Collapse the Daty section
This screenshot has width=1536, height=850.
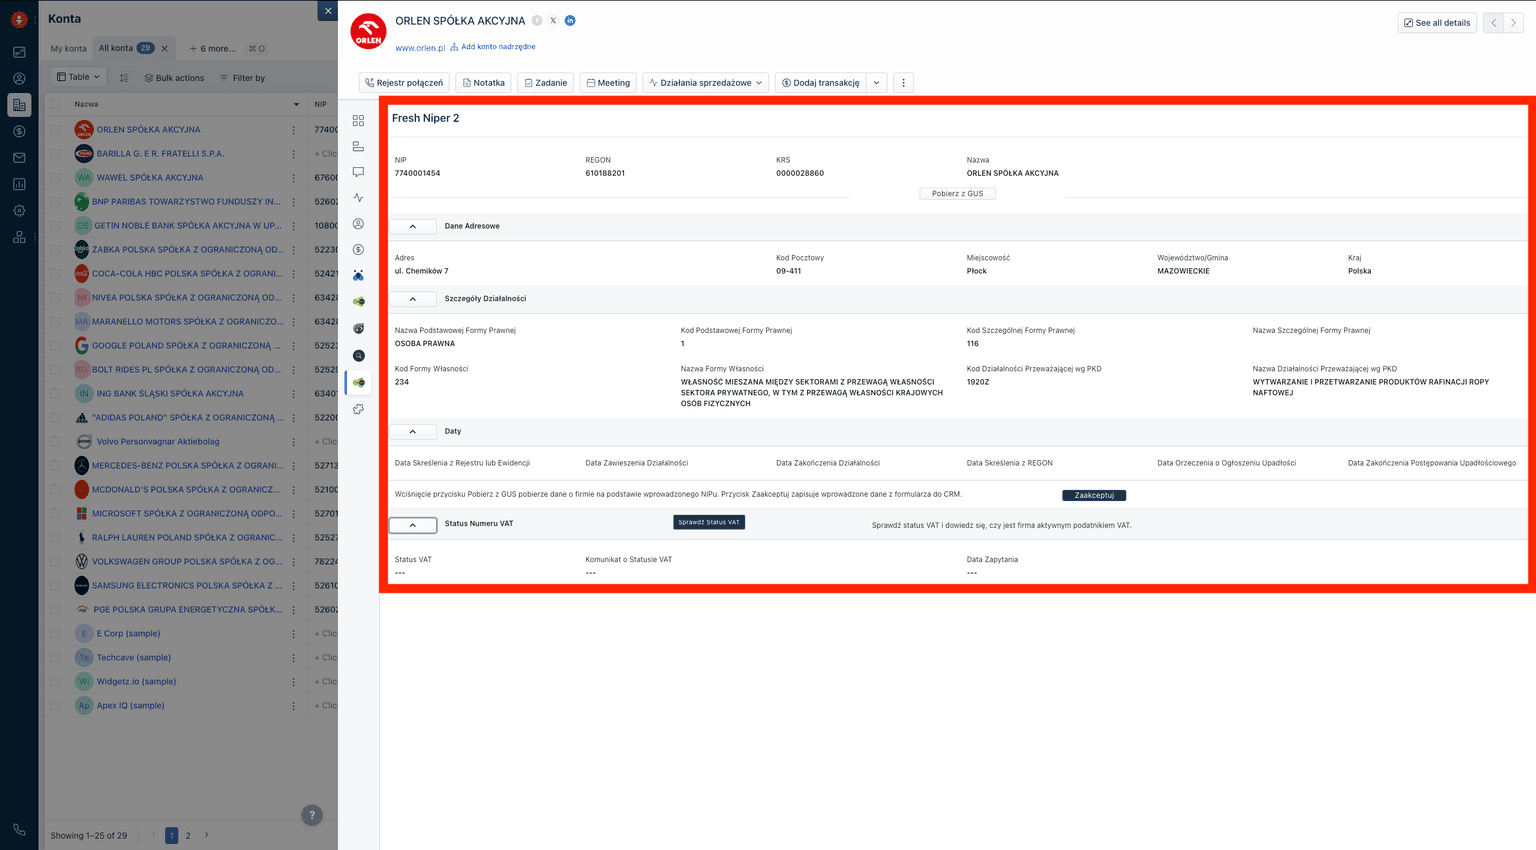click(x=412, y=431)
